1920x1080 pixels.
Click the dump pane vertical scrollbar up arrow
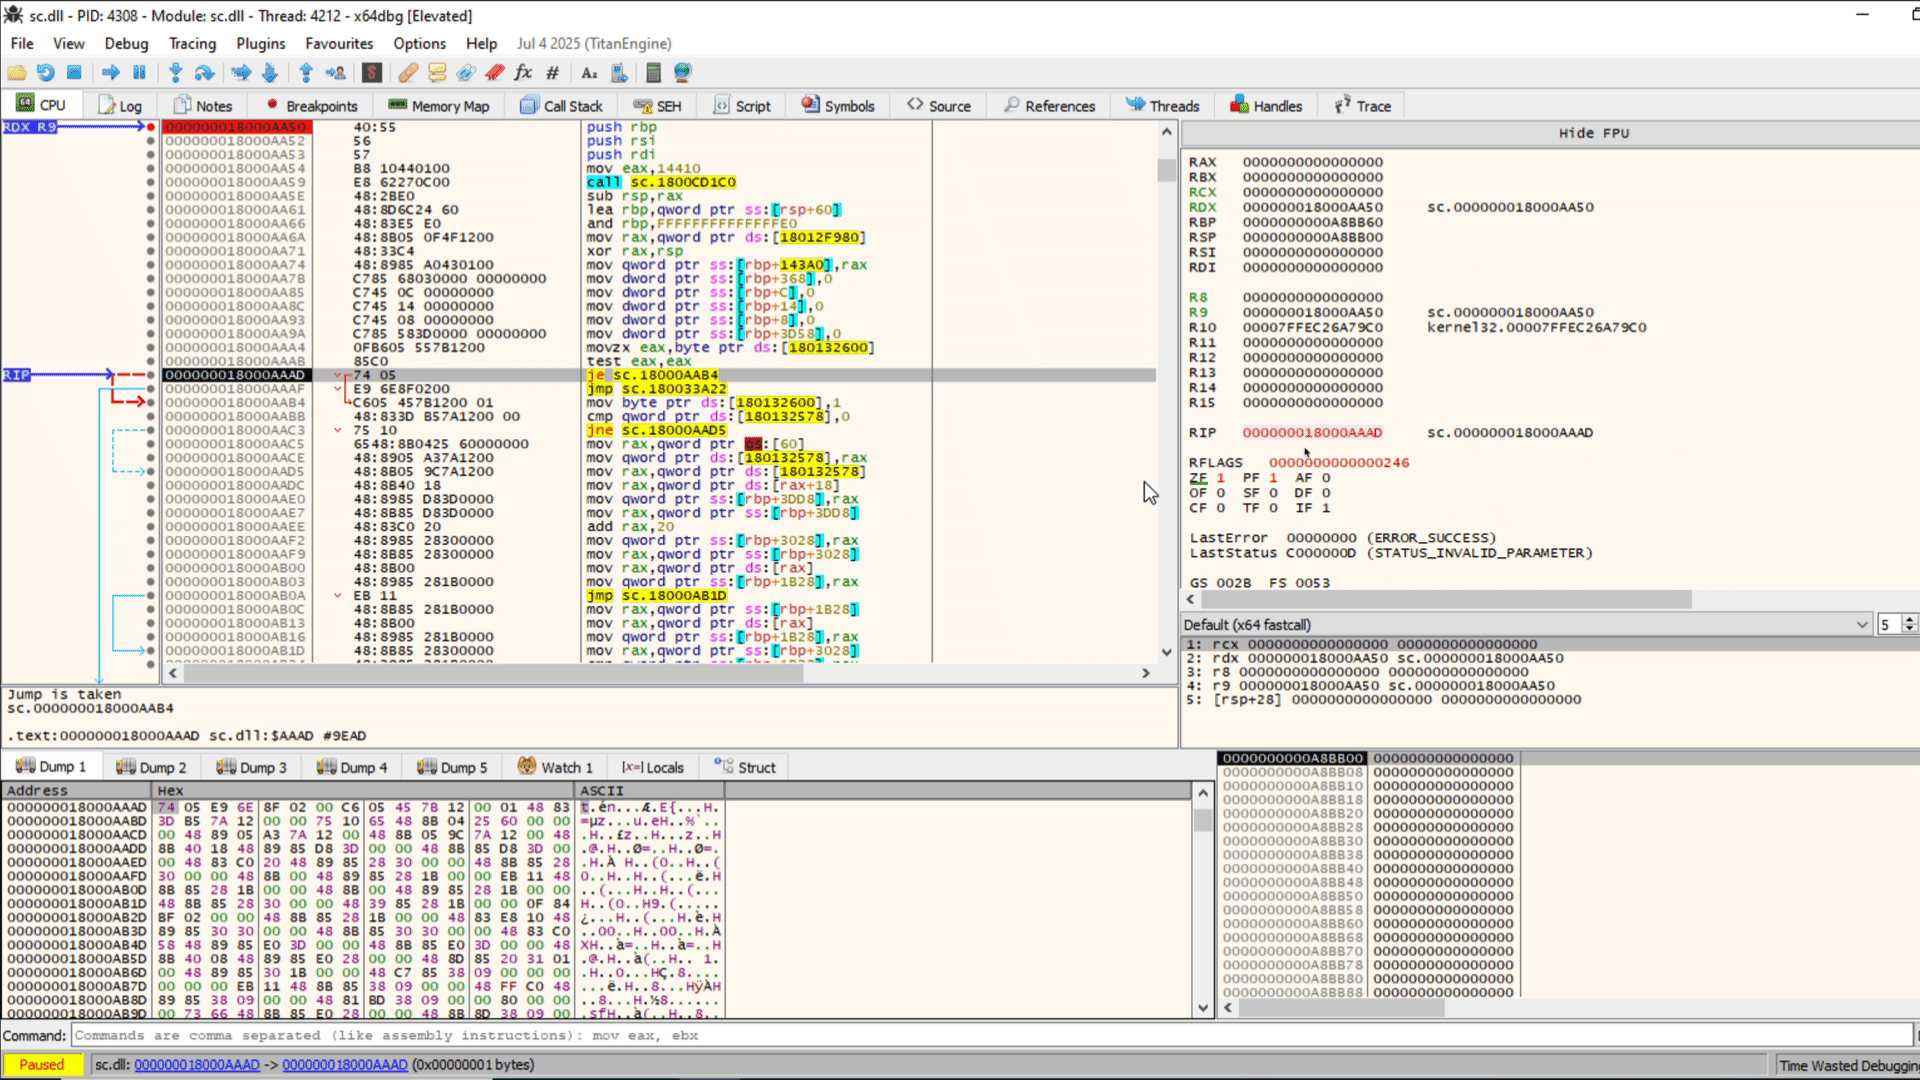1203,792
